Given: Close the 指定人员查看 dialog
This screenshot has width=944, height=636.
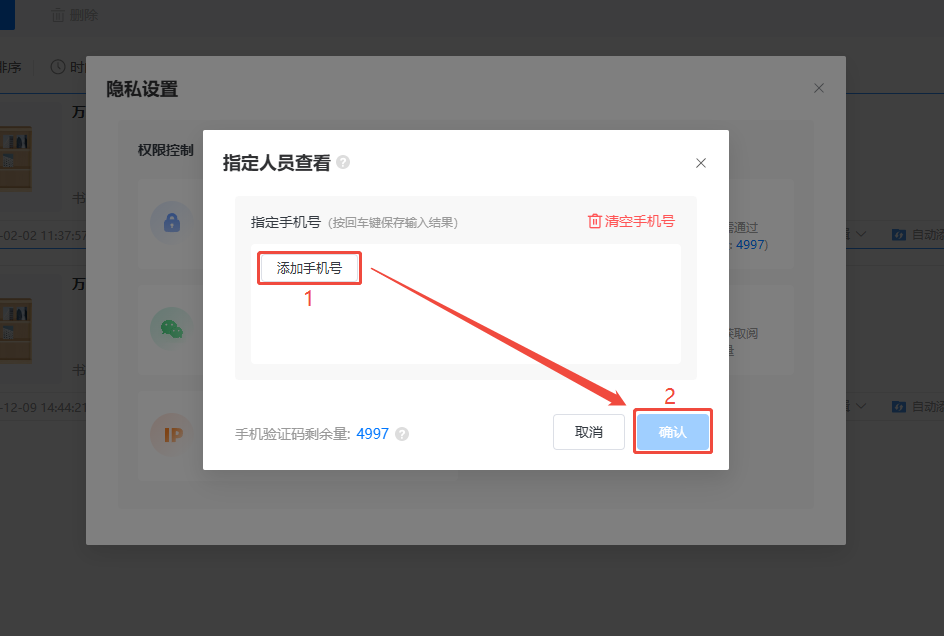Looking at the screenshot, I should [x=701, y=163].
